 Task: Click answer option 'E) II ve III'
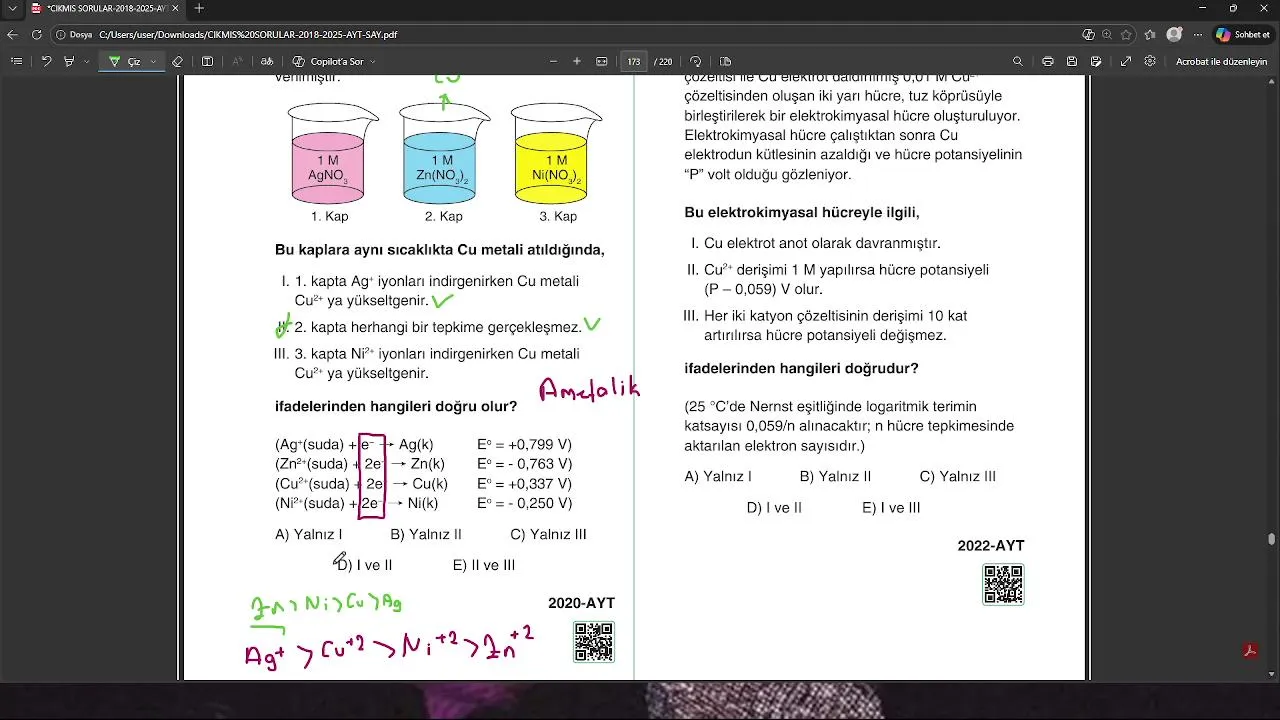click(x=484, y=565)
